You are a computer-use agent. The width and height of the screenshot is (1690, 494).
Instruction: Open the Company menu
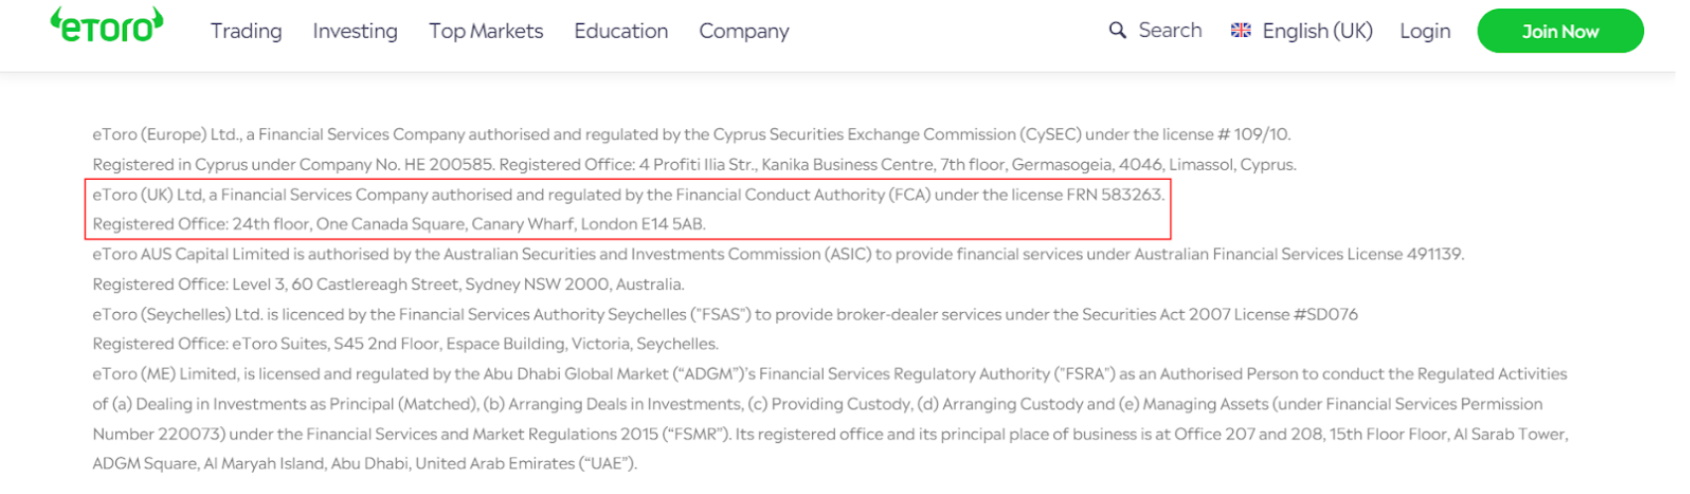(x=744, y=31)
